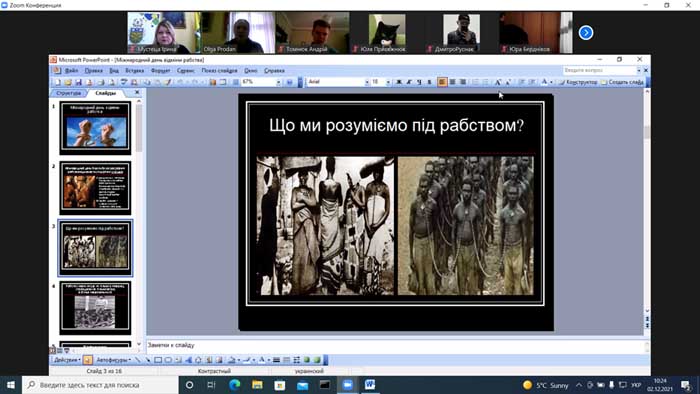Open the Показ слайдов menu
The height and width of the screenshot is (394, 700).
coord(219,71)
